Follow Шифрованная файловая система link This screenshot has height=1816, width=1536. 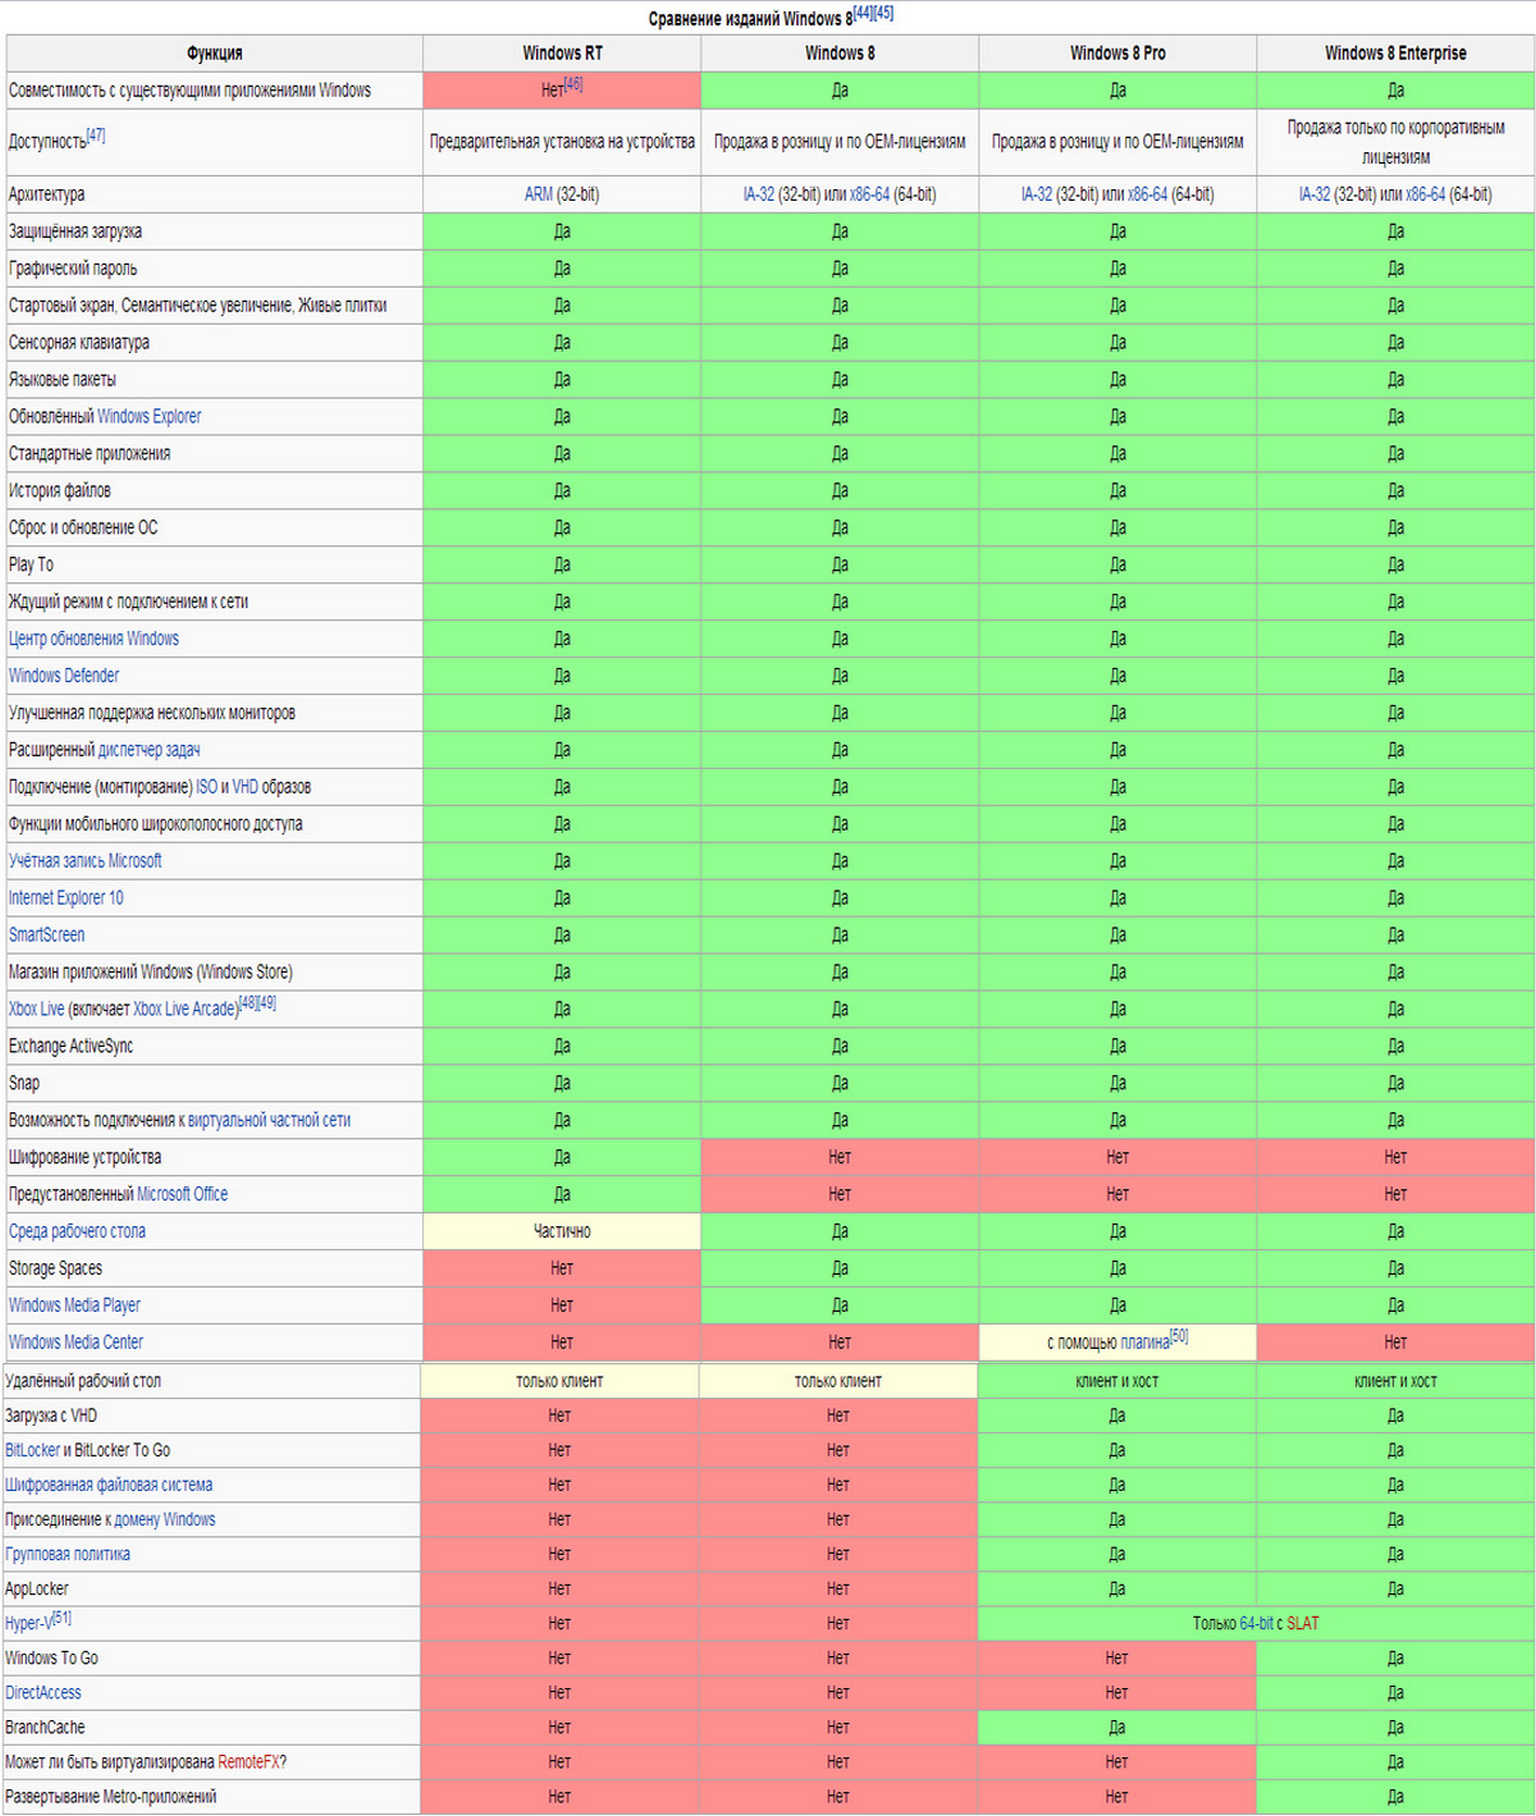(109, 1484)
